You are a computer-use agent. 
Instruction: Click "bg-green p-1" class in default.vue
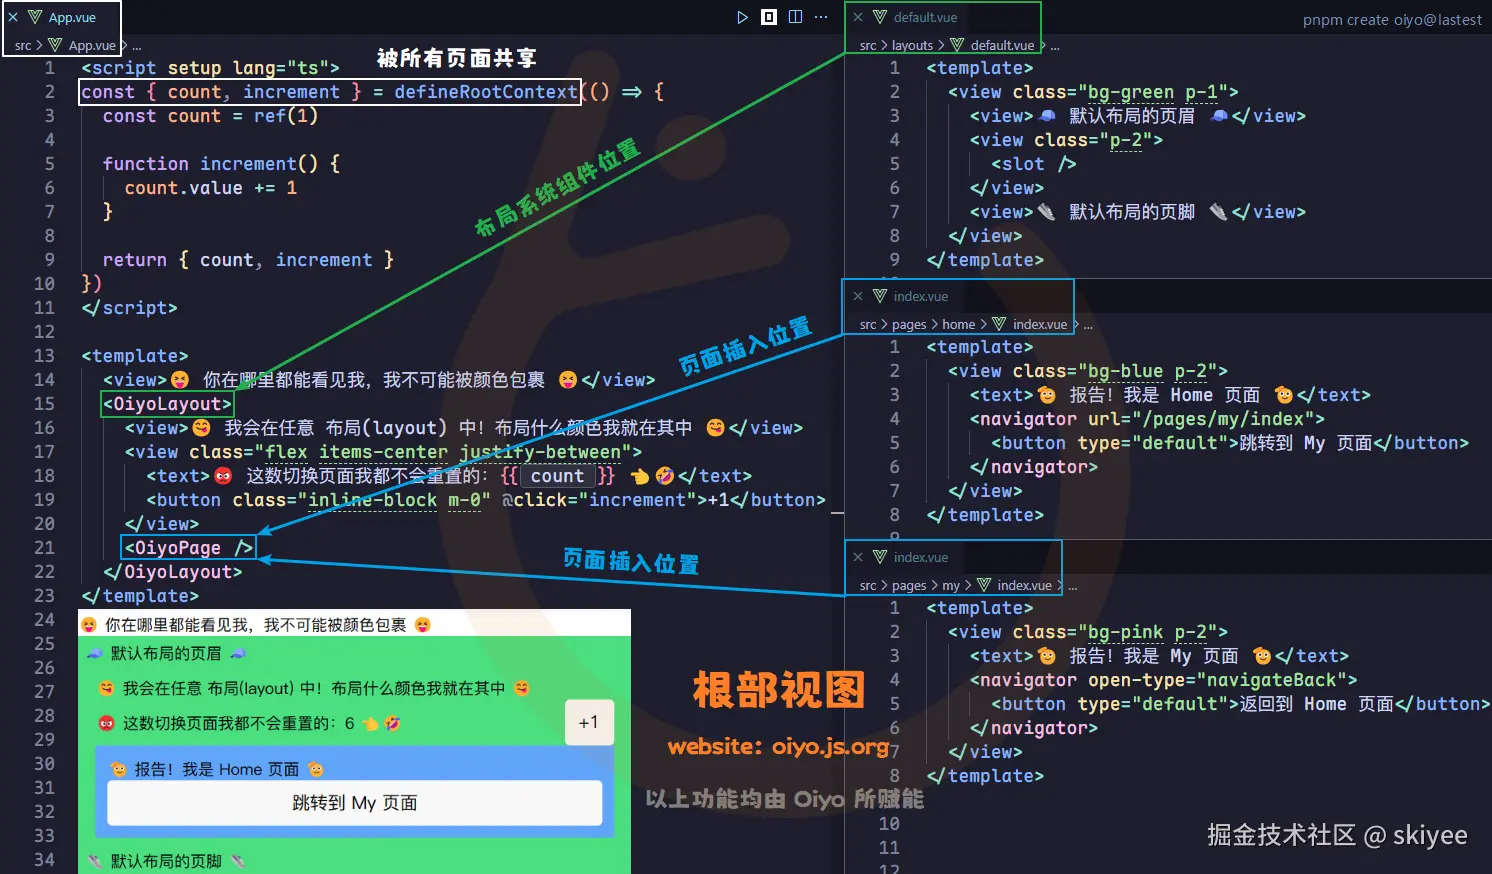click(x=1152, y=92)
